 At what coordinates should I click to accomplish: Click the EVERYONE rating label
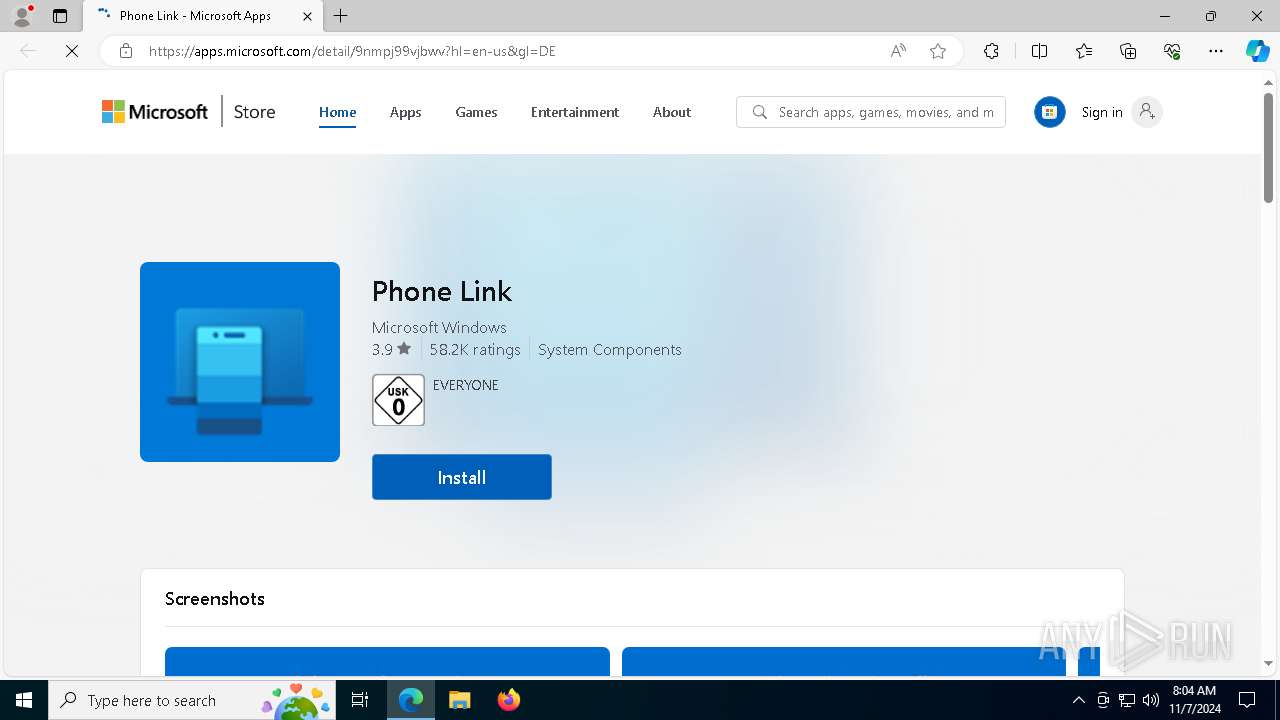pos(466,385)
